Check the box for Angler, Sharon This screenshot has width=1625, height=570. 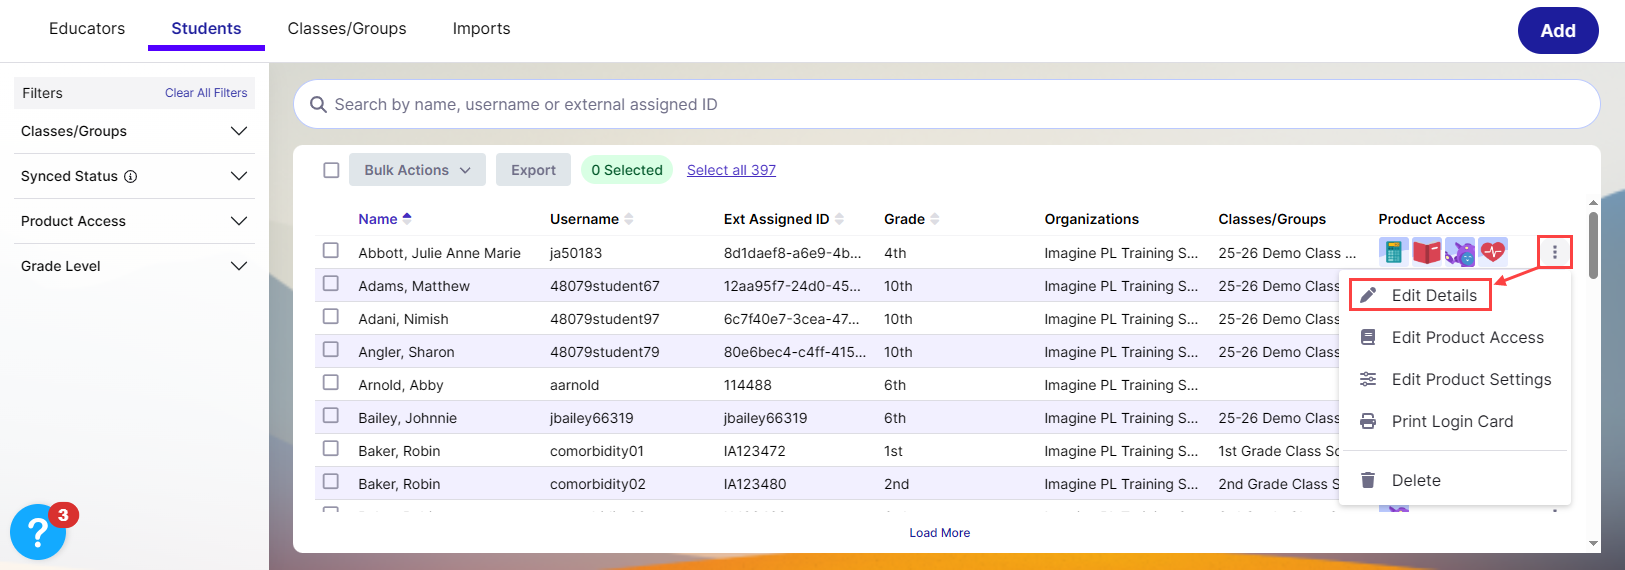point(331,349)
